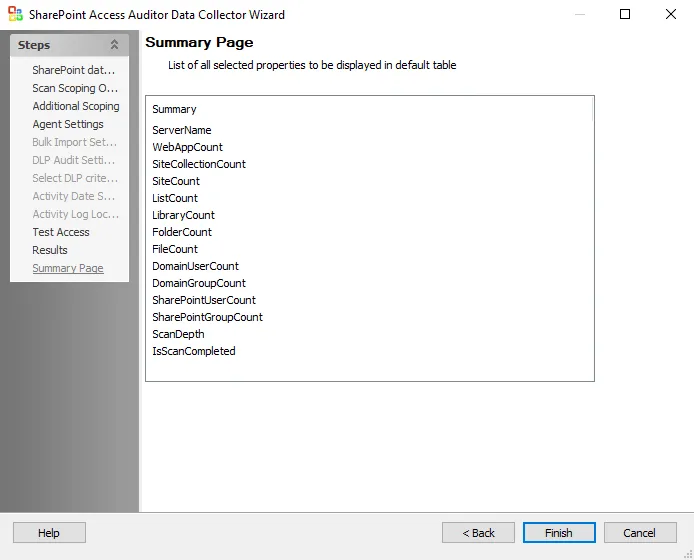694x560 pixels.
Task: Open the Agent Settings step
Action: pyautogui.click(x=68, y=124)
